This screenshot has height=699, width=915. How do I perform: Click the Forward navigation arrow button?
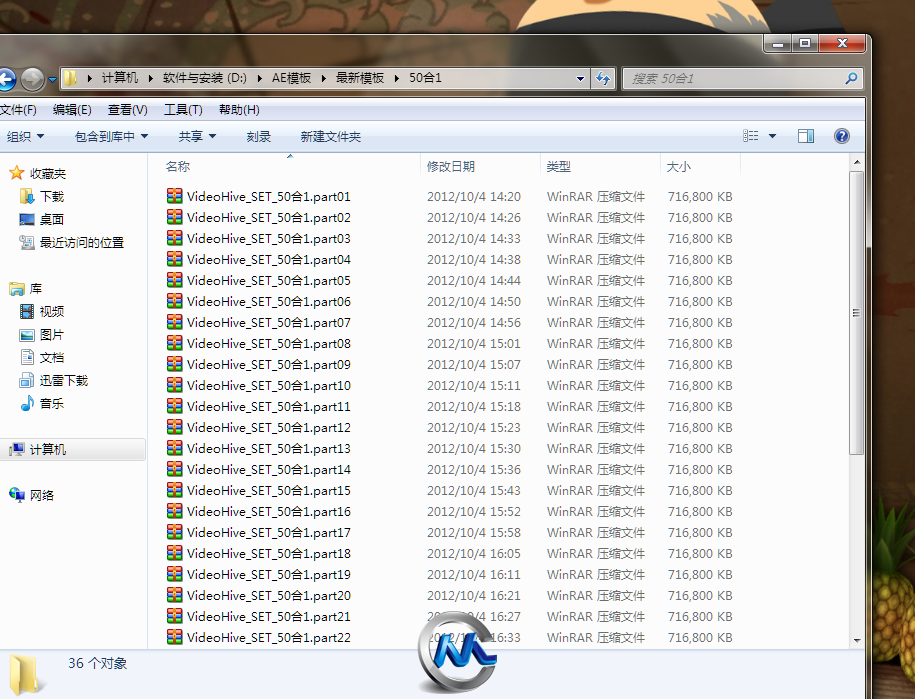[32, 79]
